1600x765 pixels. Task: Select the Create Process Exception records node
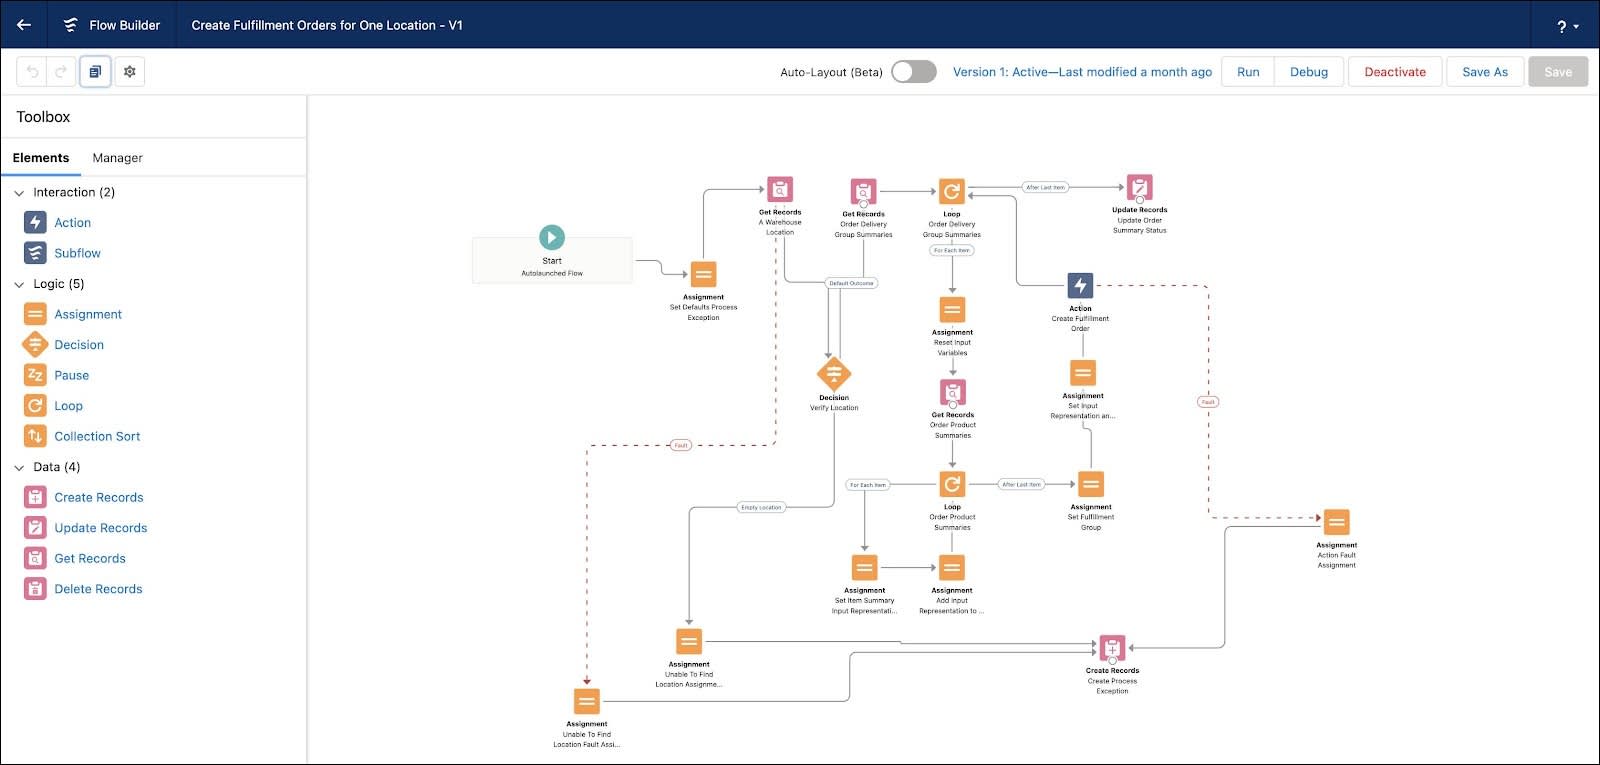tap(1112, 648)
